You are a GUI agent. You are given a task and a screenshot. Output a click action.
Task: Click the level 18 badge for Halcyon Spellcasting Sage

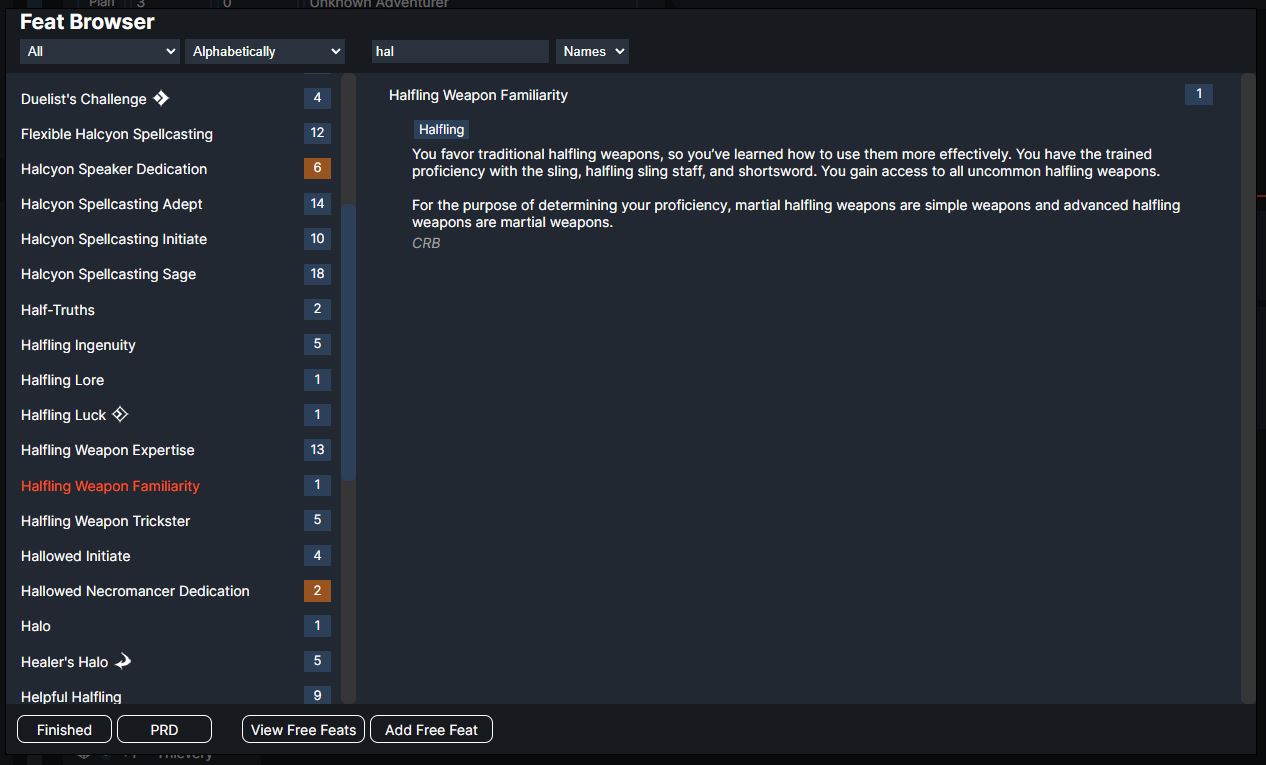[317, 273]
